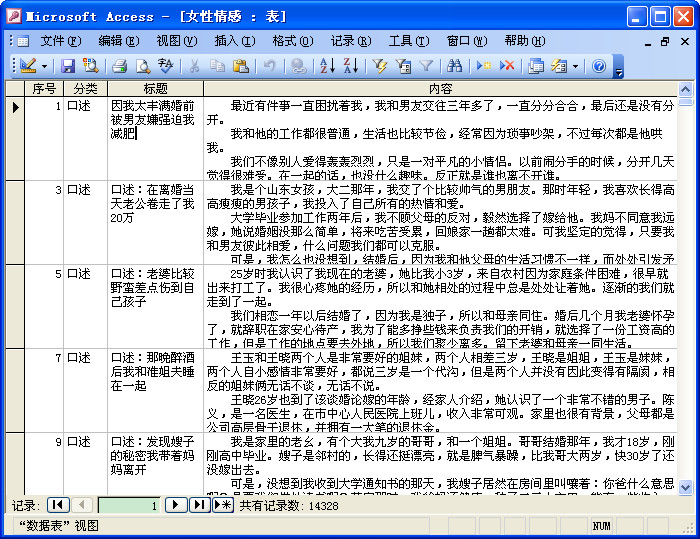Open the 插入(I) menu
700x539 pixels.
(x=235, y=41)
